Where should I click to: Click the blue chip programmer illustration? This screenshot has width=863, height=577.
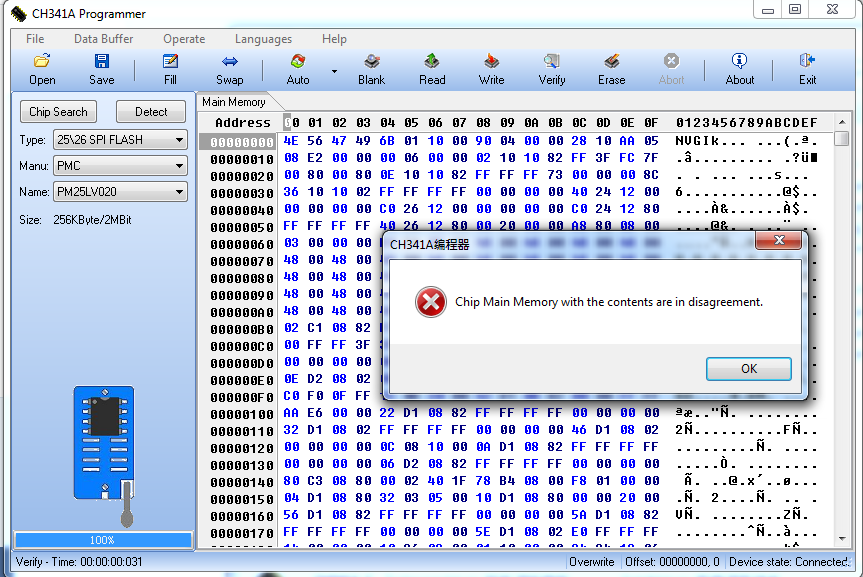(x=105, y=442)
